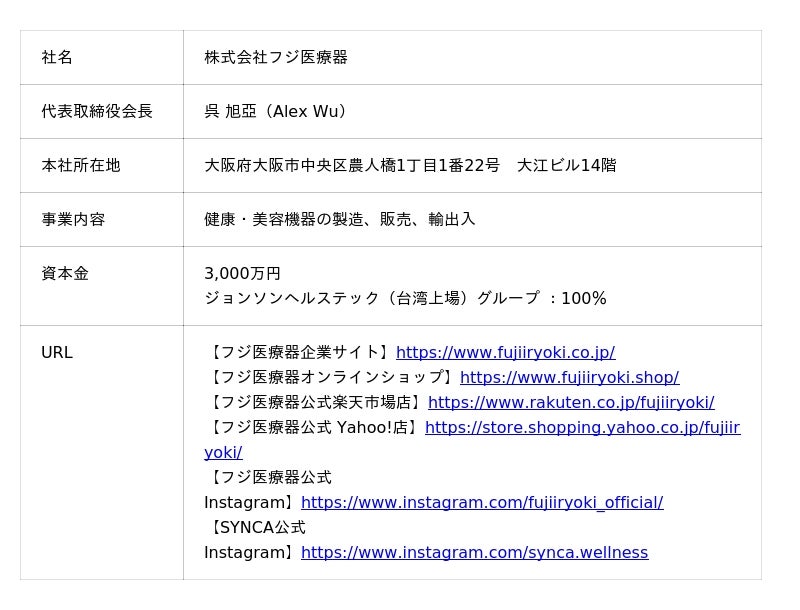Click the 【フジ医療器企業サイト】 label text
This screenshot has width=800, height=610.
pyautogui.click(x=300, y=353)
